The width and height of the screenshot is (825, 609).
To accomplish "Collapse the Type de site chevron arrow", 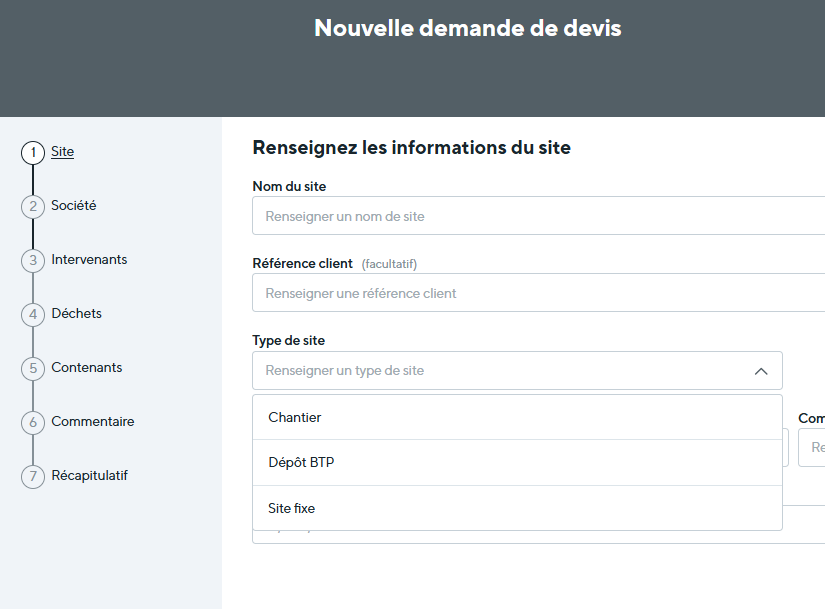I will coord(761,371).
